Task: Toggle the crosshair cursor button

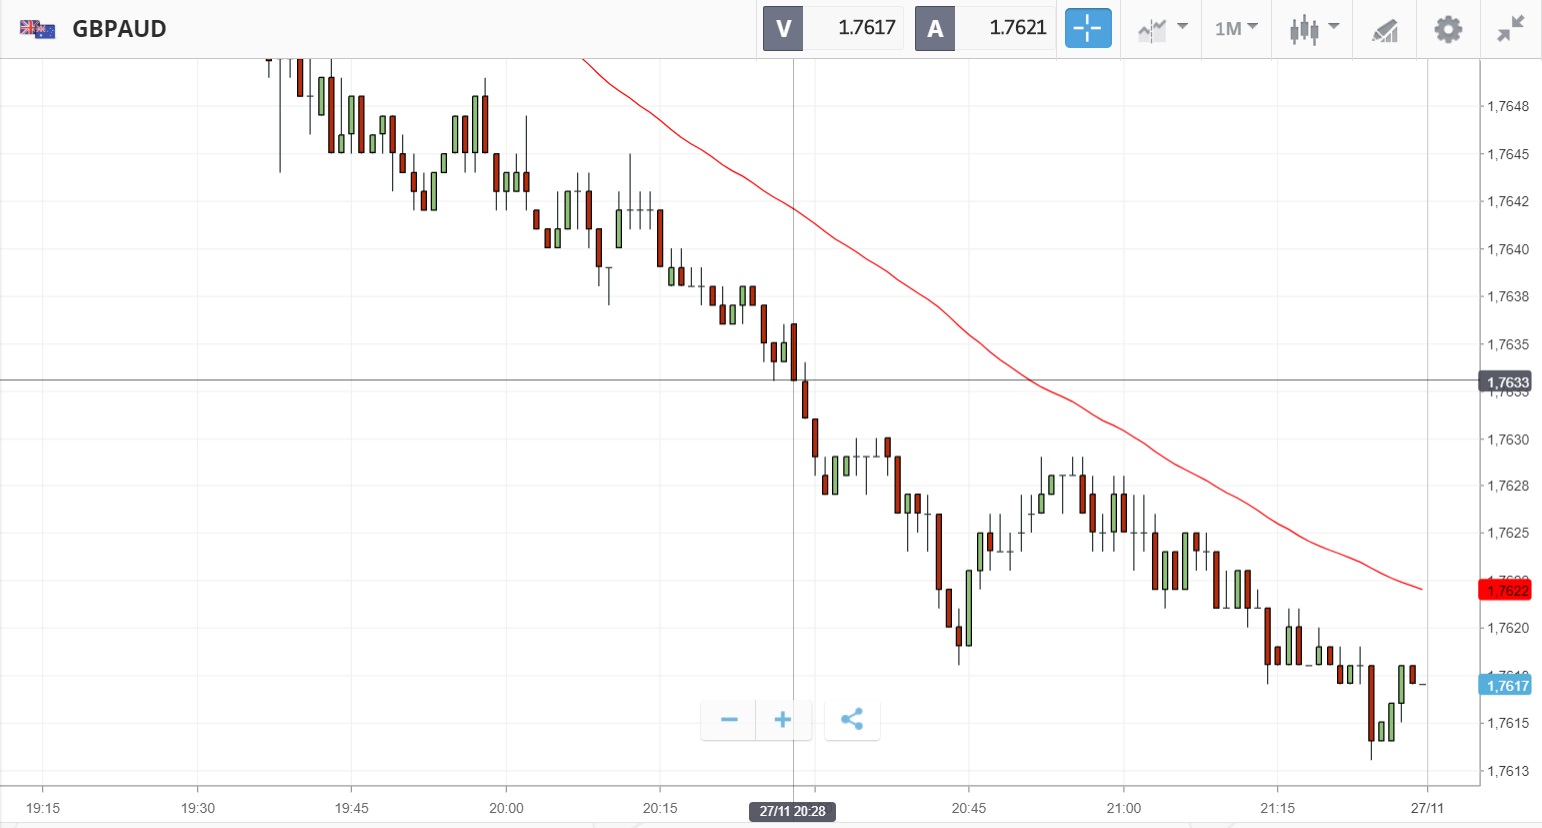Action: click(x=1087, y=28)
